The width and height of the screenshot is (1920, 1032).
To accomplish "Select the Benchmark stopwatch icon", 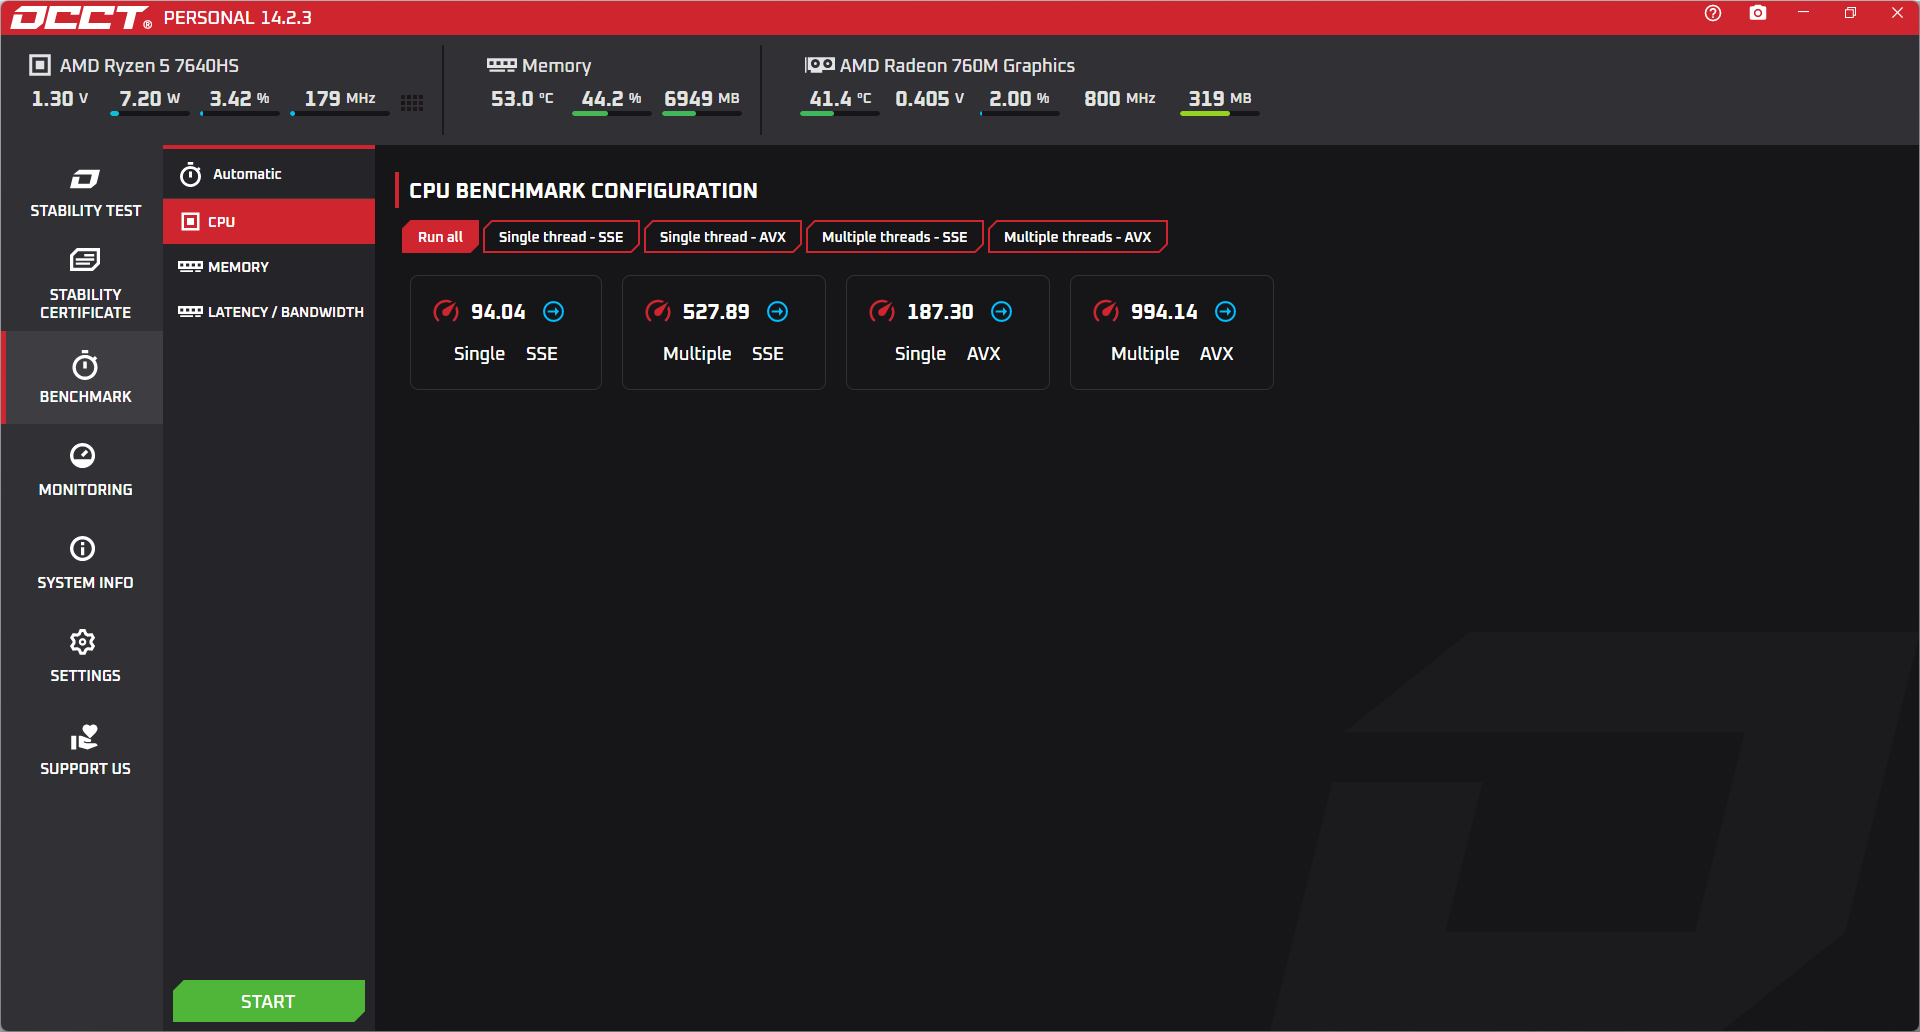I will pos(85,365).
